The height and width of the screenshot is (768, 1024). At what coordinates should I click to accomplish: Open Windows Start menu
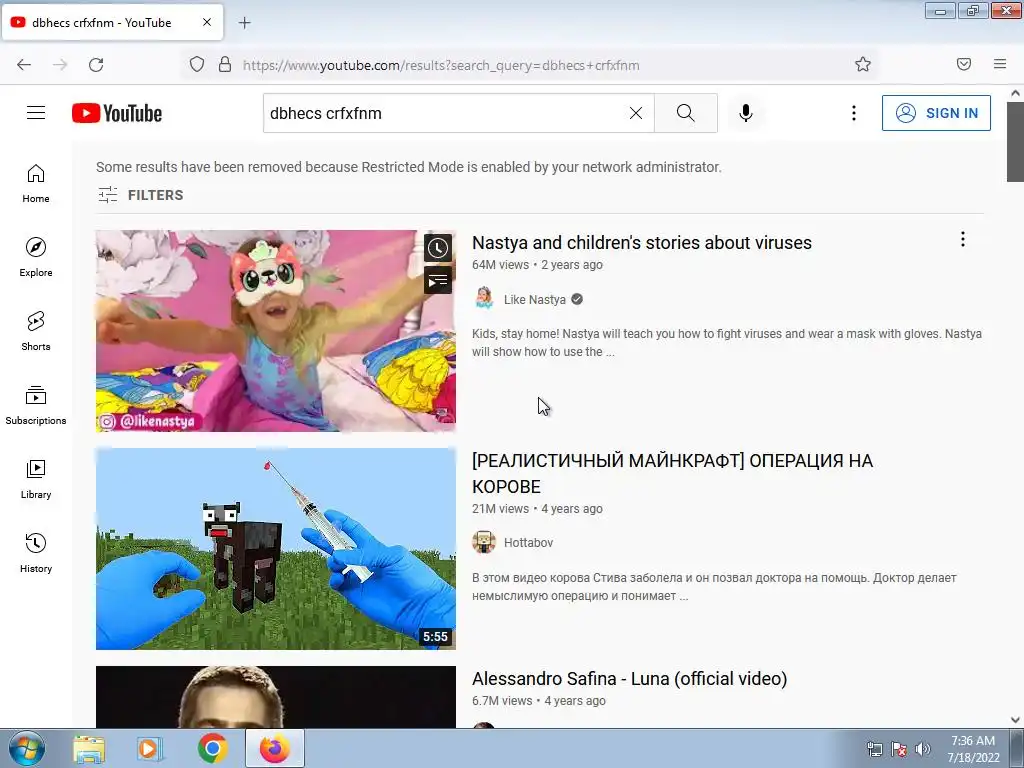click(x=27, y=748)
